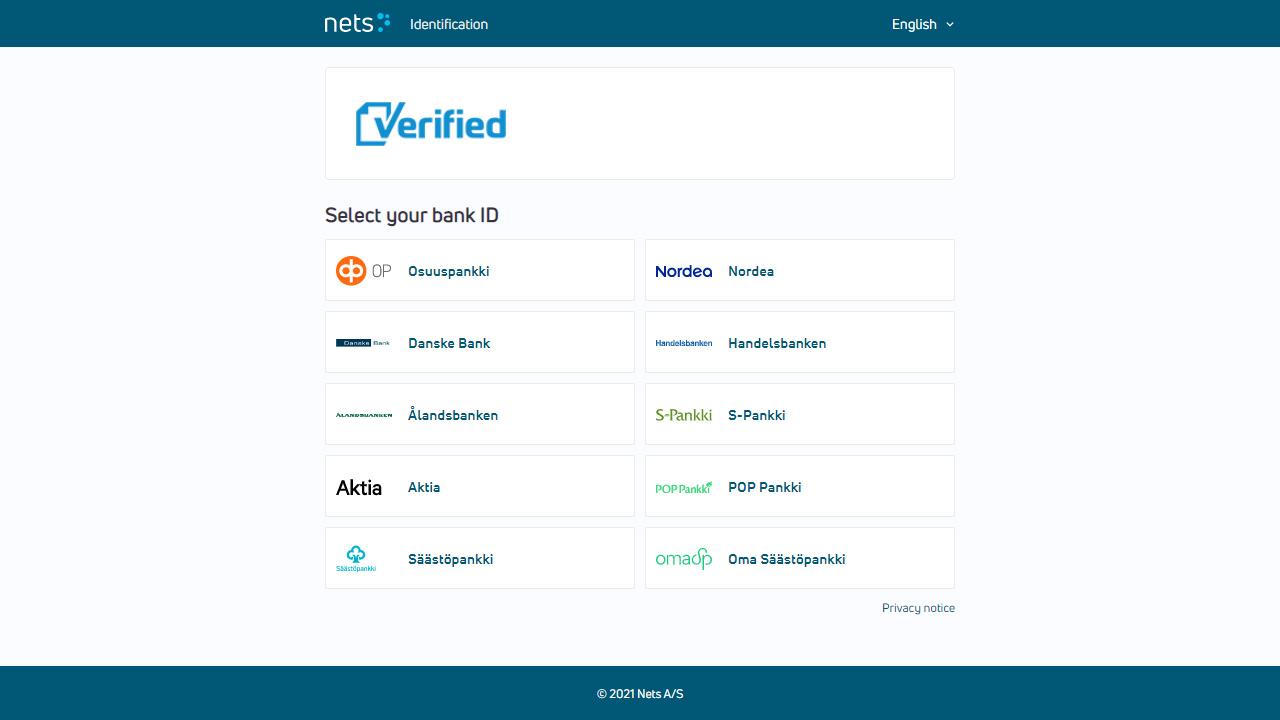Pick Säästöpankki bank label

click(x=451, y=559)
